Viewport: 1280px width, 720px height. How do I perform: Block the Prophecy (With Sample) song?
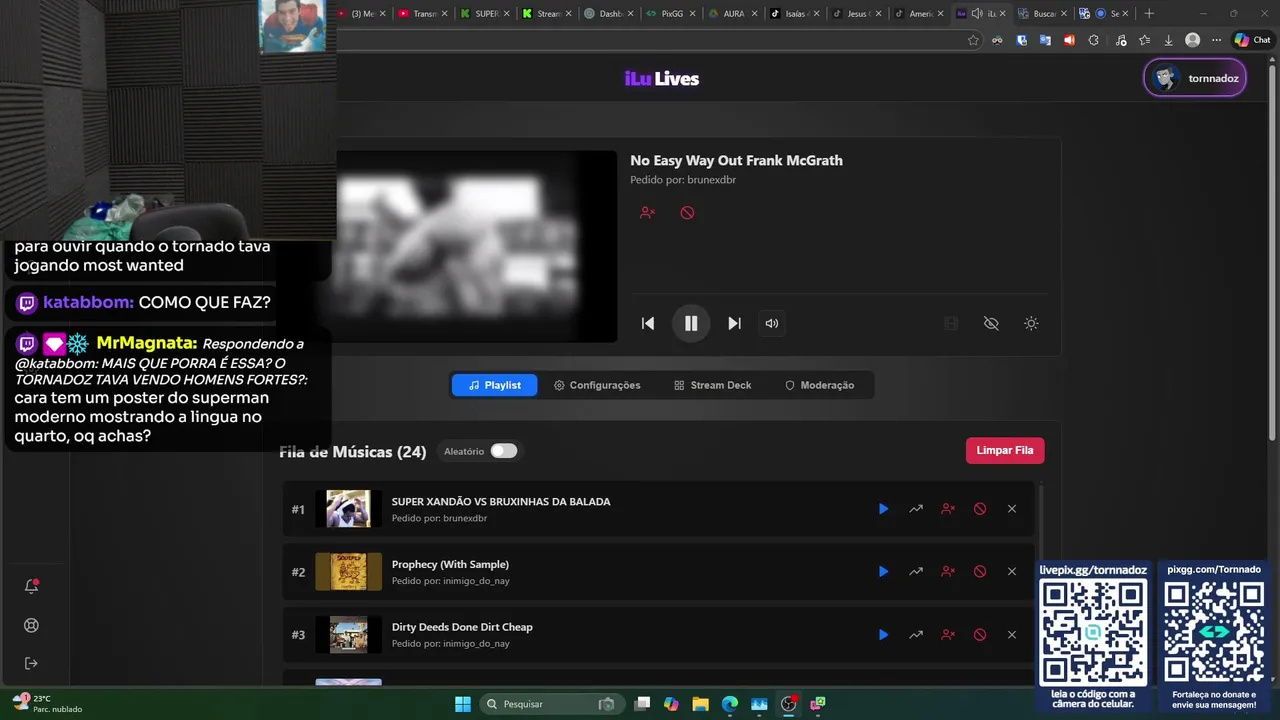(980, 572)
